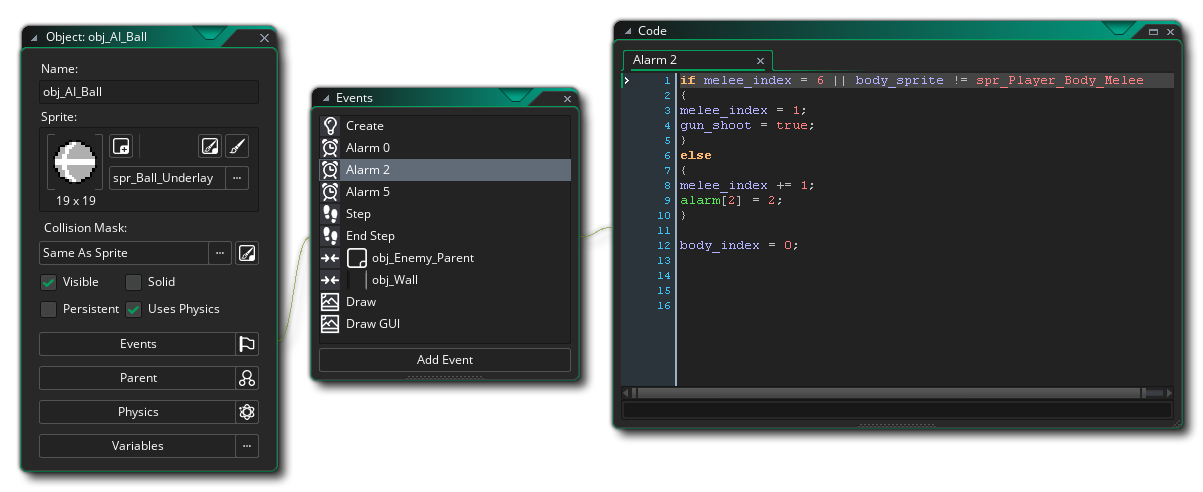The width and height of the screenshot is (1203, 492).
Task: Click the Events flag icon
Action: 247,344
